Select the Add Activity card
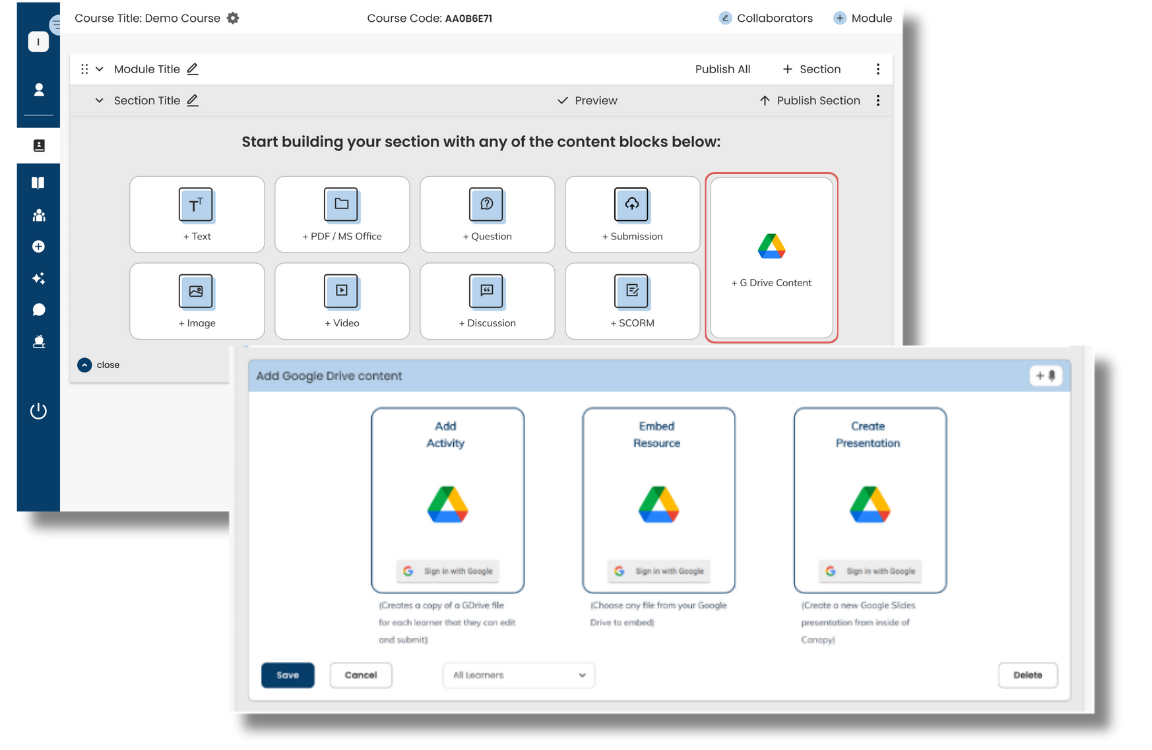 pos(447,500)
